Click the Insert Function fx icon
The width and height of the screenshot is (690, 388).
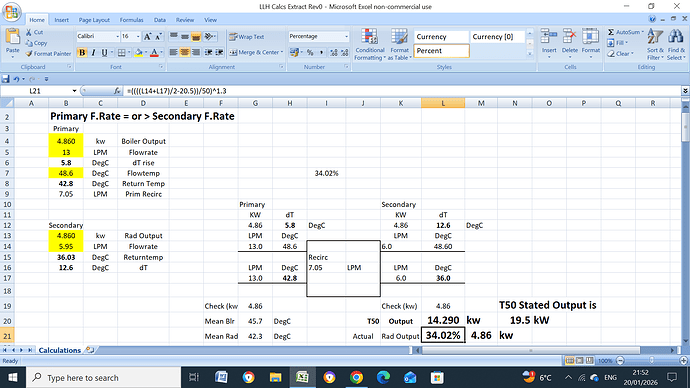click(117, 91)
